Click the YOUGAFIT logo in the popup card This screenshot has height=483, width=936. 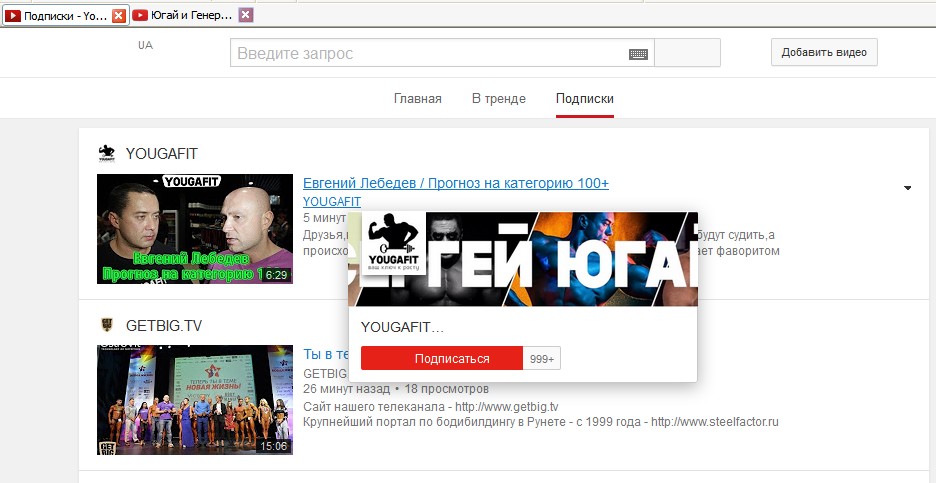392,244
